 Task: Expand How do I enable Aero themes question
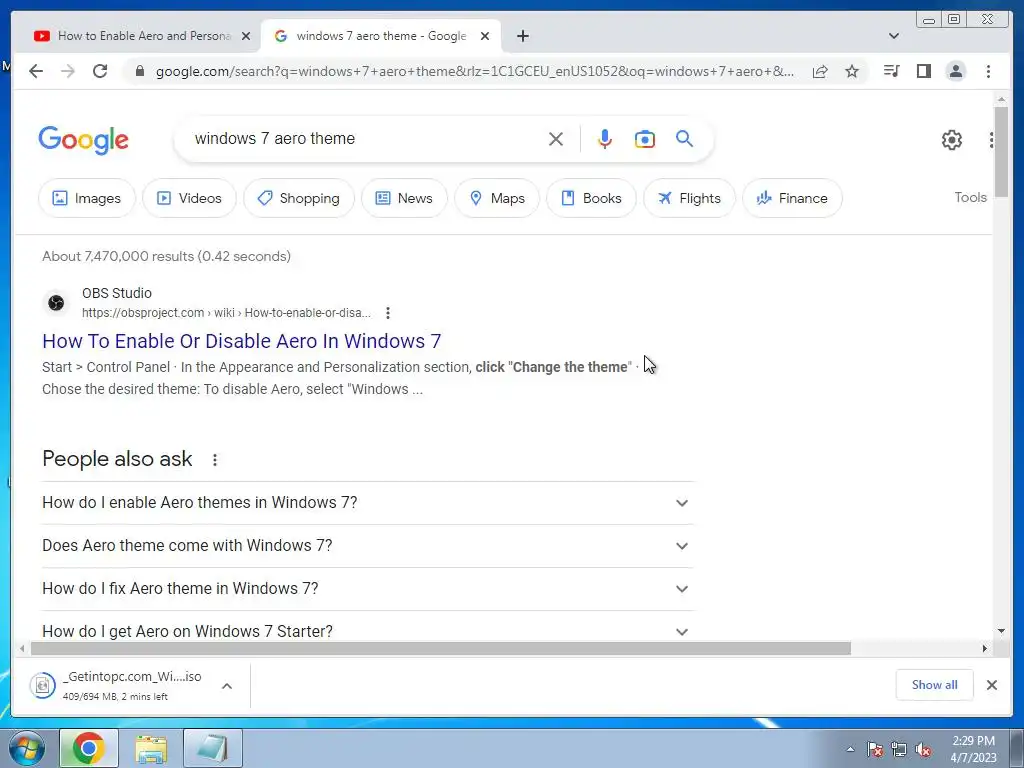(x=368, y=503)
